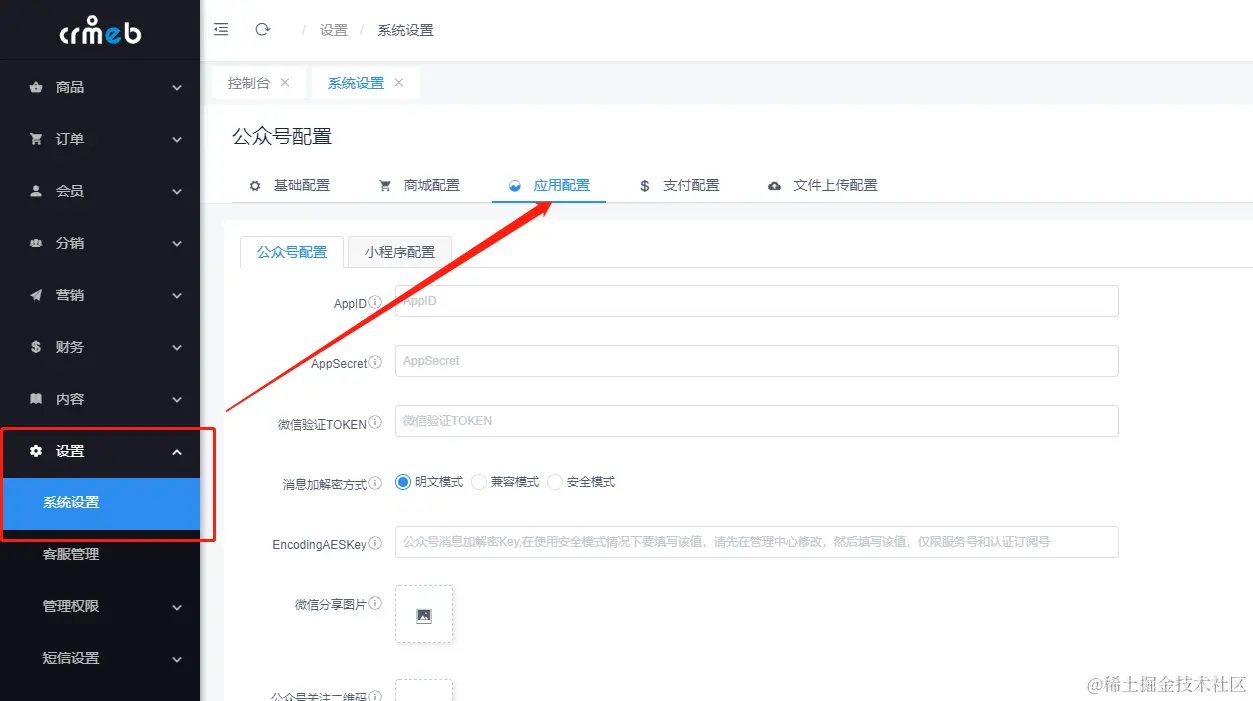
Task: Click the info icon next to EncodingAESKey
Action: coord(375,543)
